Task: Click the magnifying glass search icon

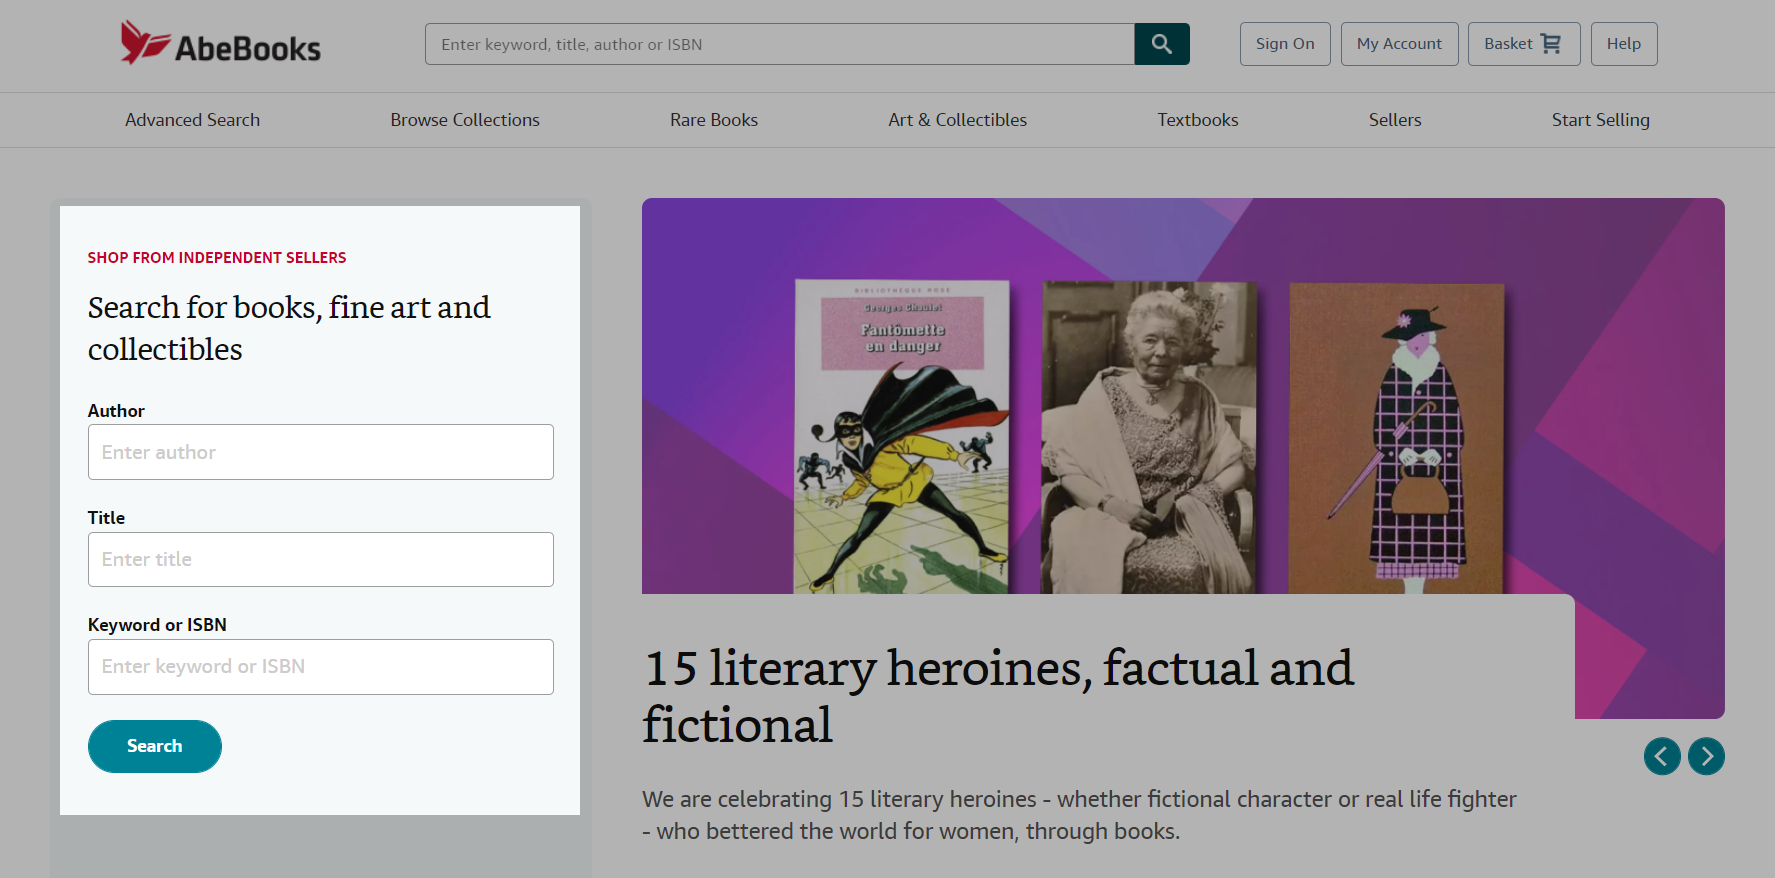Action: (1162, 44)
